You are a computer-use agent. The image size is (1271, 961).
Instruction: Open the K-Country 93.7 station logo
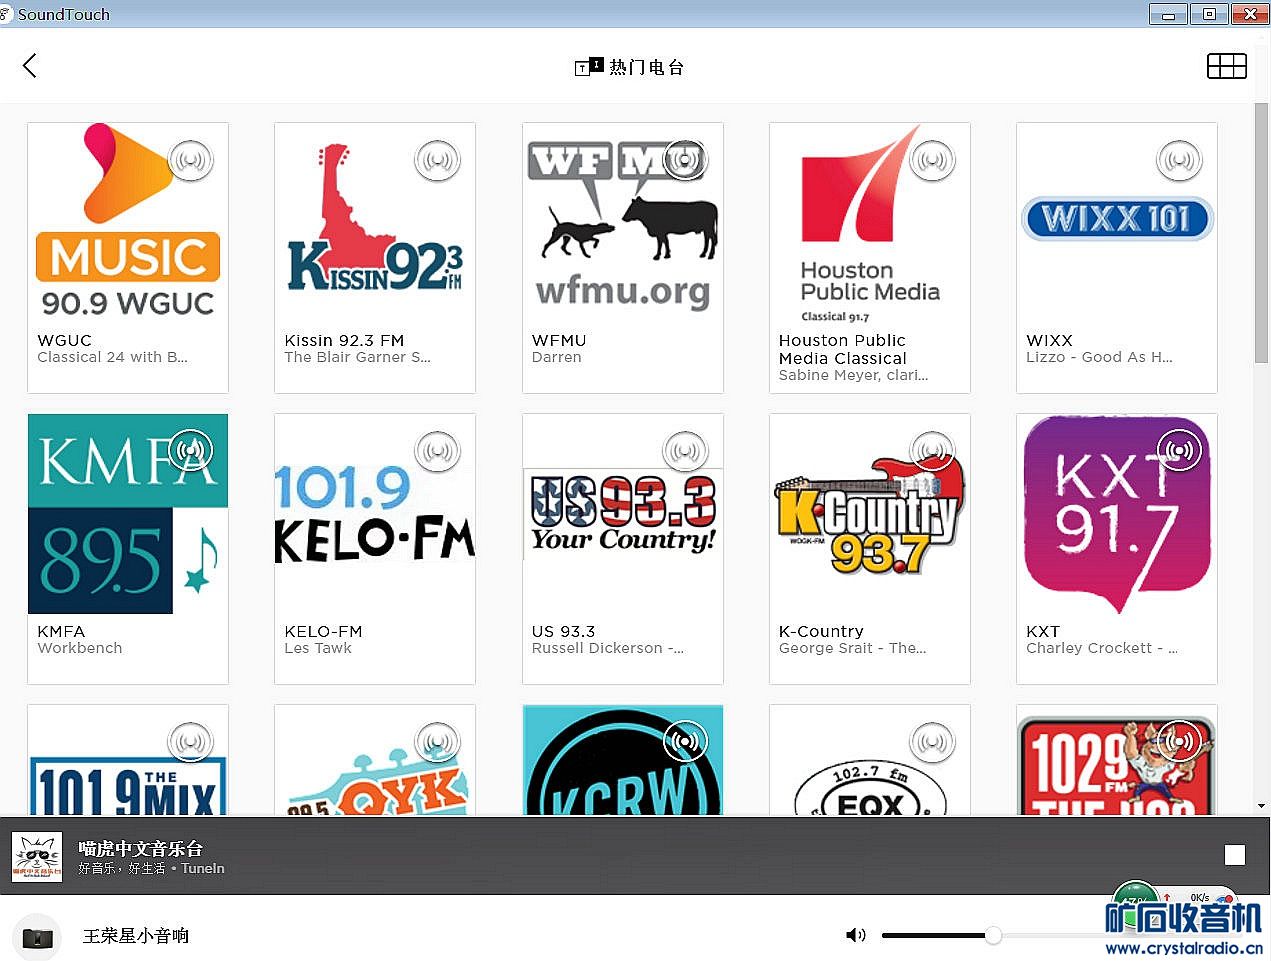coord(869,514)
